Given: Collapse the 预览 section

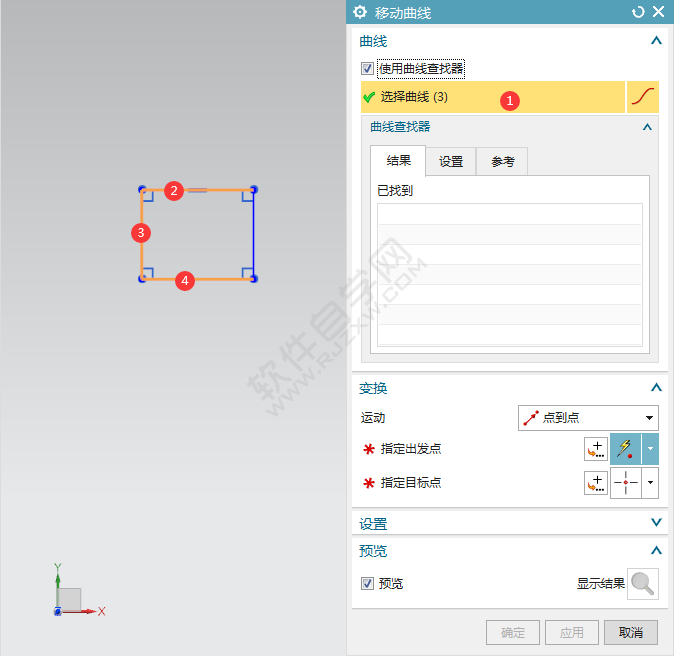Looking at the screenshot, I should coord(656,550).
